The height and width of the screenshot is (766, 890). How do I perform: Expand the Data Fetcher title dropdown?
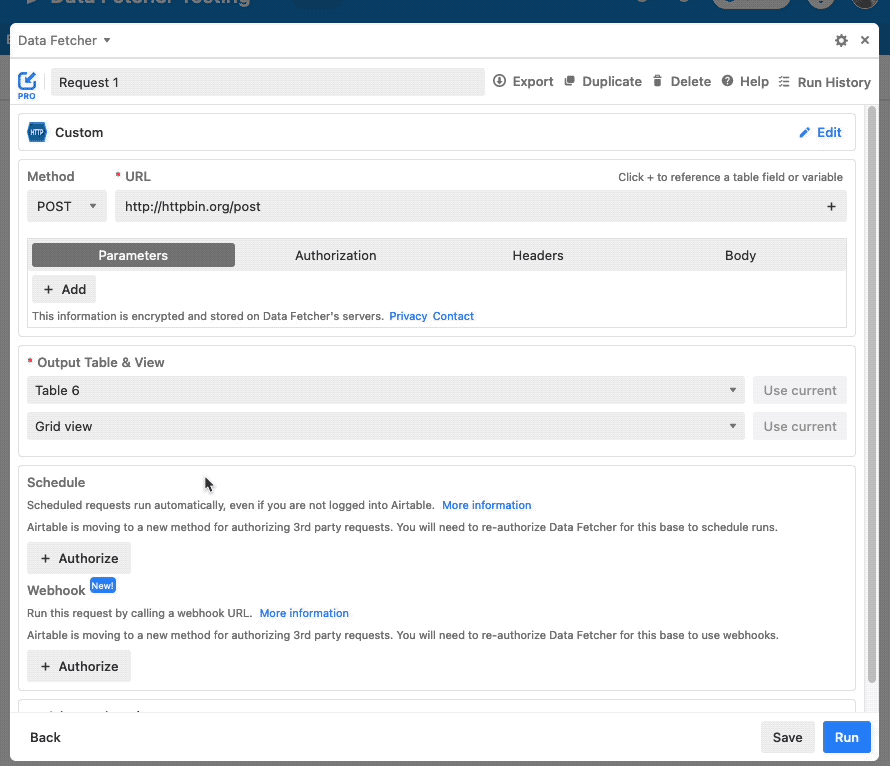107,40
